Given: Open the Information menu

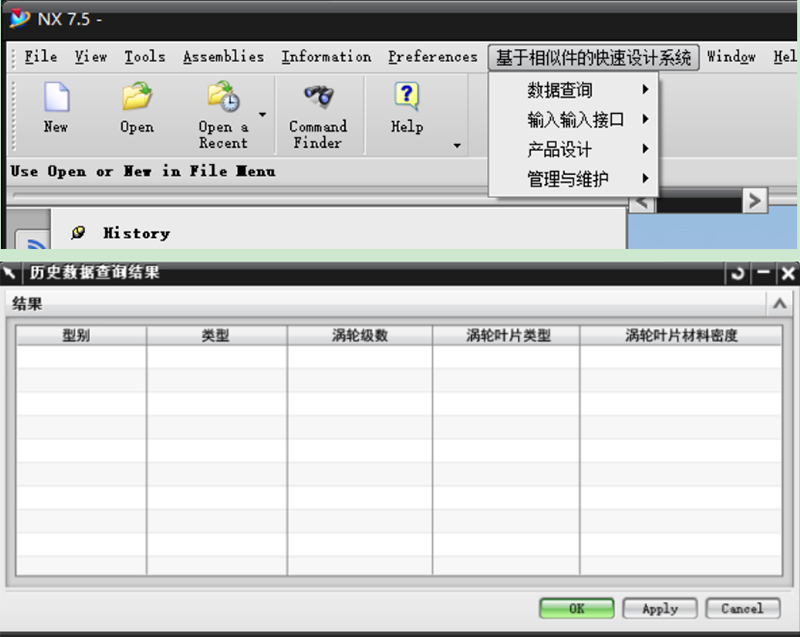Looking at the screenshot, I should 327,57.
